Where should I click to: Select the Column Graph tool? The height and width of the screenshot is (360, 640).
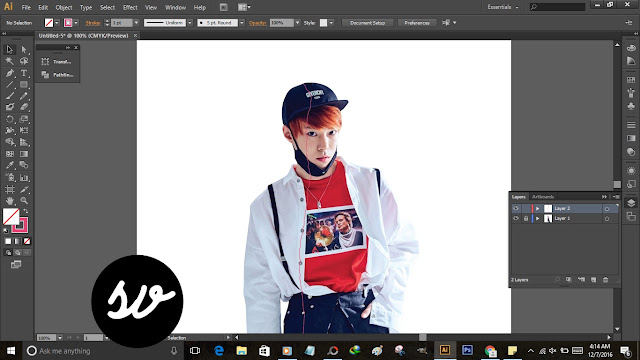pyautogui.click(x=24, y=178)
